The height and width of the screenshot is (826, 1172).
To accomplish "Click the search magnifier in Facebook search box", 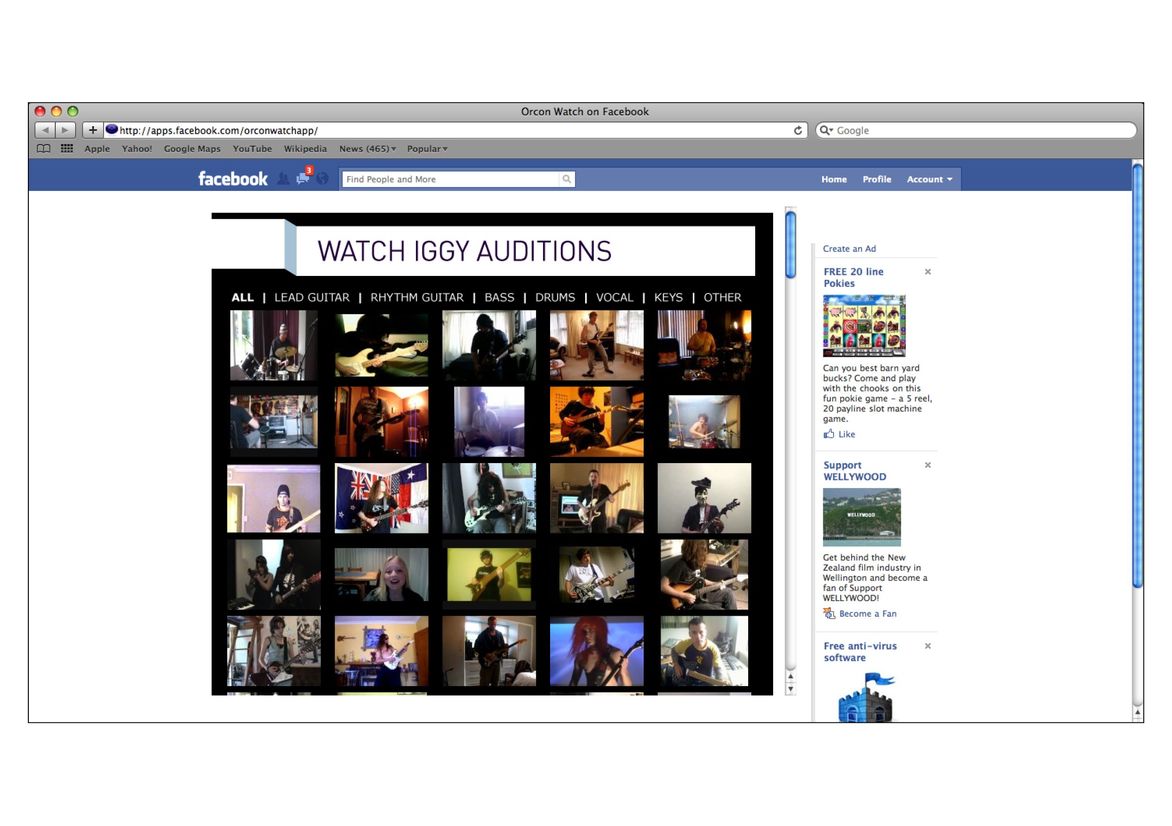I will 567,180.
